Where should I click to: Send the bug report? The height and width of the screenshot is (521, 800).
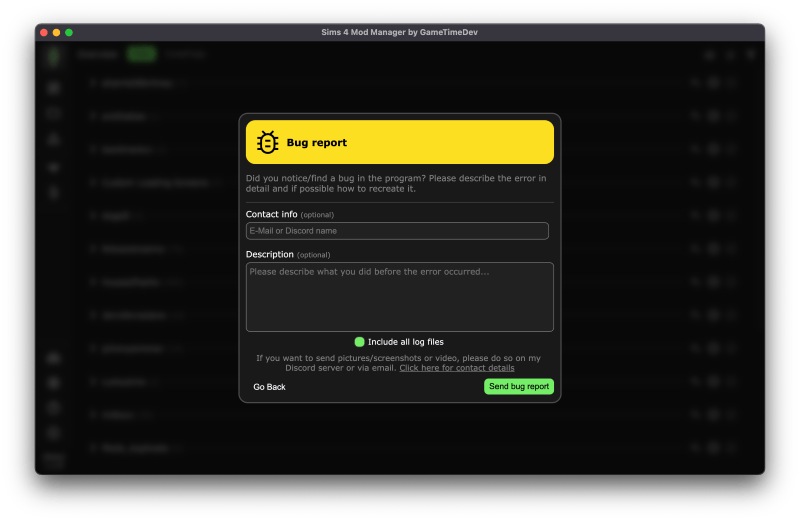point(519,386)
